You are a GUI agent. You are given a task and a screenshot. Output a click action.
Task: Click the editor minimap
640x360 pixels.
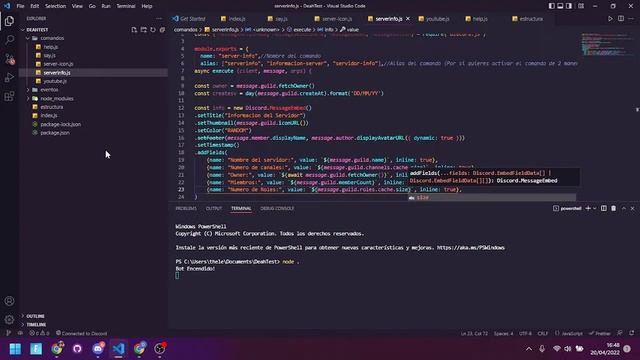click(608, 44)
